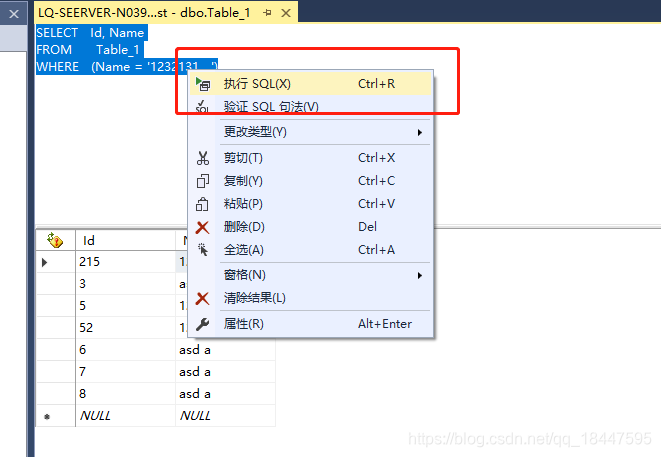Open 属性(R) from context menu

click(311, 324)
